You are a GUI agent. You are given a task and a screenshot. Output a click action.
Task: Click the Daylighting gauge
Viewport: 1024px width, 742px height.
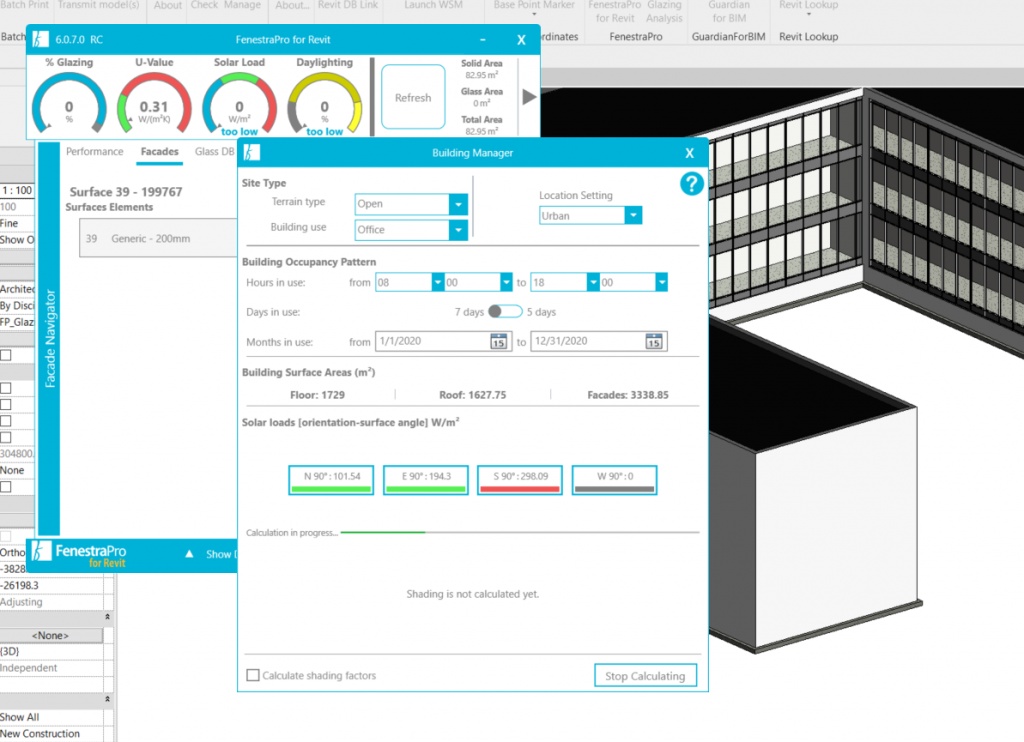coord(325,105)
